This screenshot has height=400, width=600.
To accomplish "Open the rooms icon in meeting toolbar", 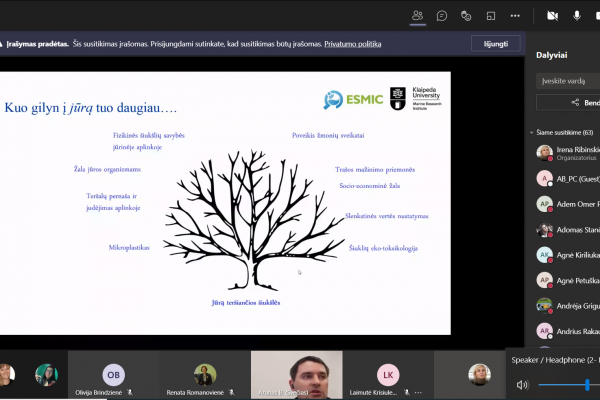I will [x=491, y=16].
